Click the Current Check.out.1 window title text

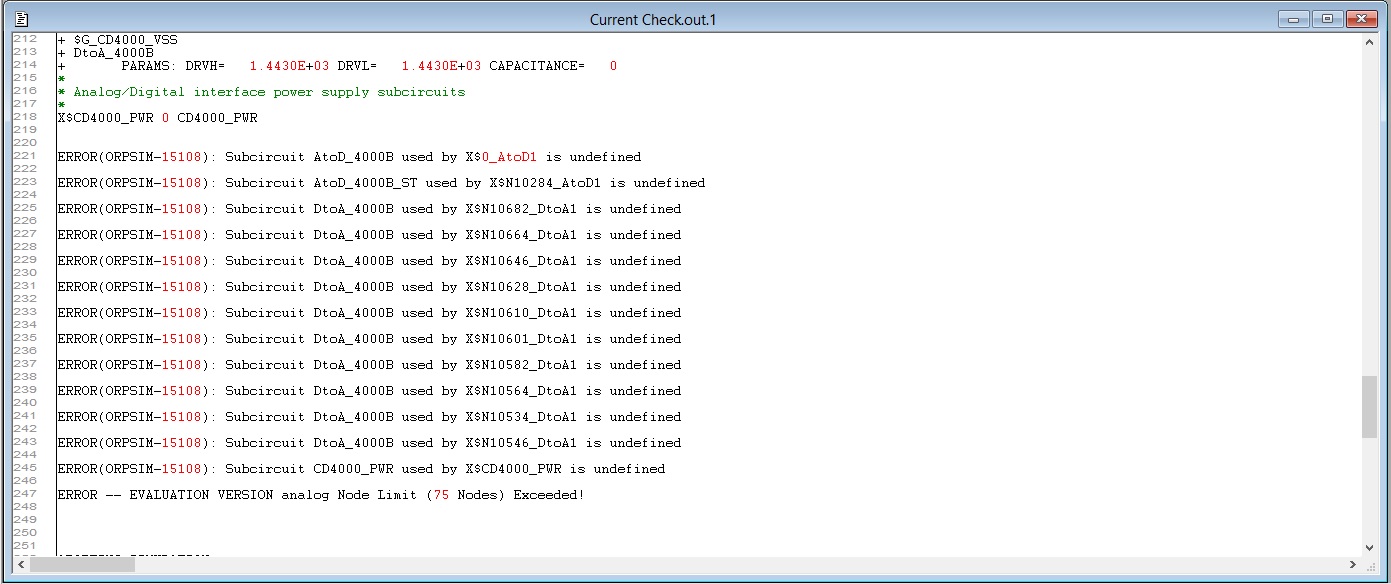point(652,20)
